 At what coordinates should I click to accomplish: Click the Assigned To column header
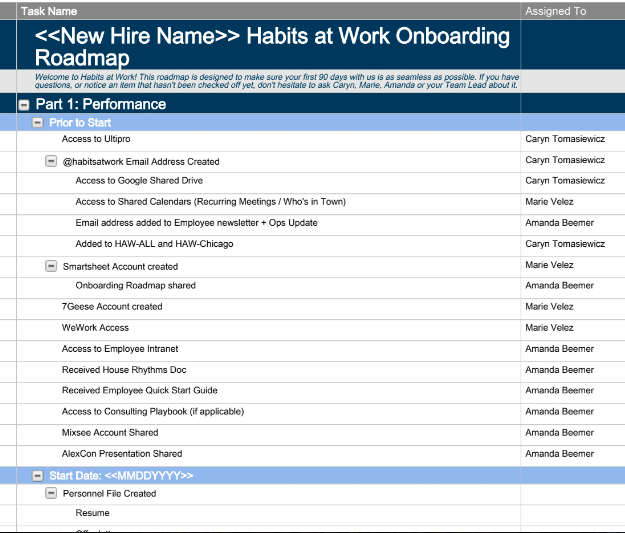tap(573, 11)
